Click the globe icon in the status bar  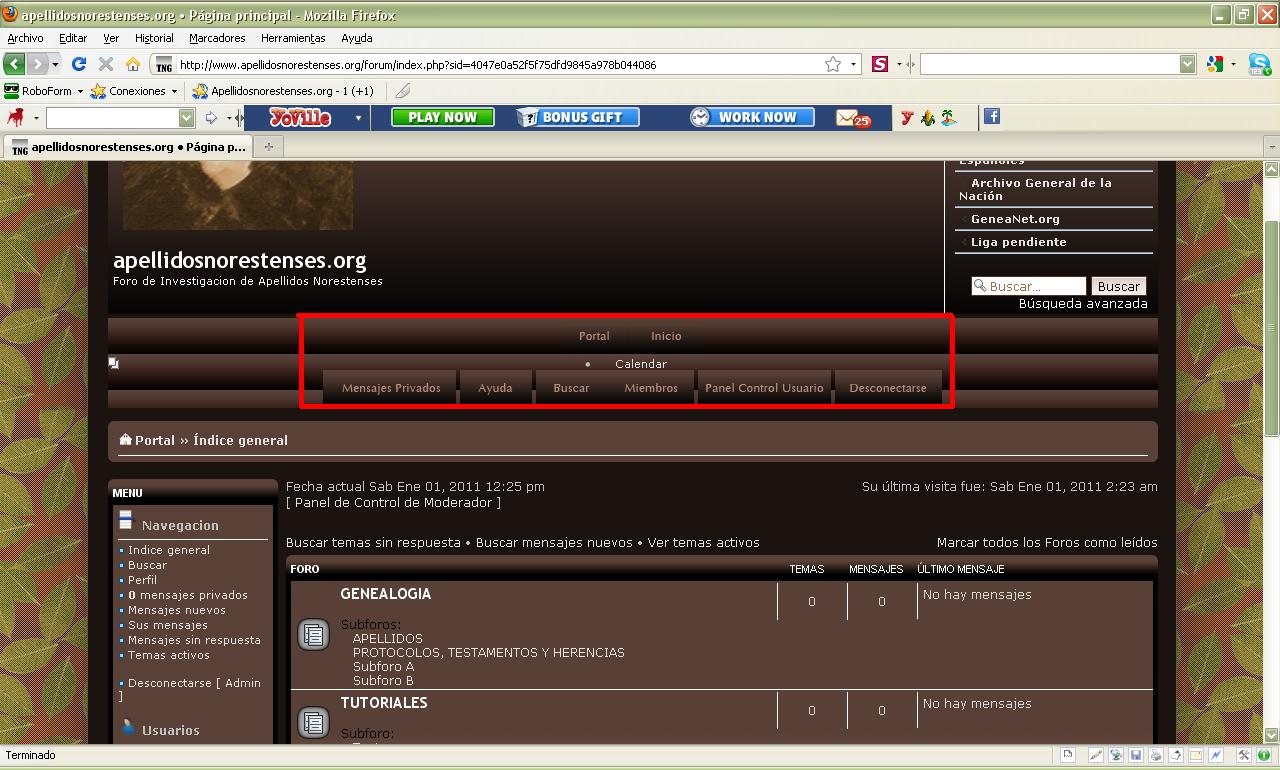pos(1116,756)
